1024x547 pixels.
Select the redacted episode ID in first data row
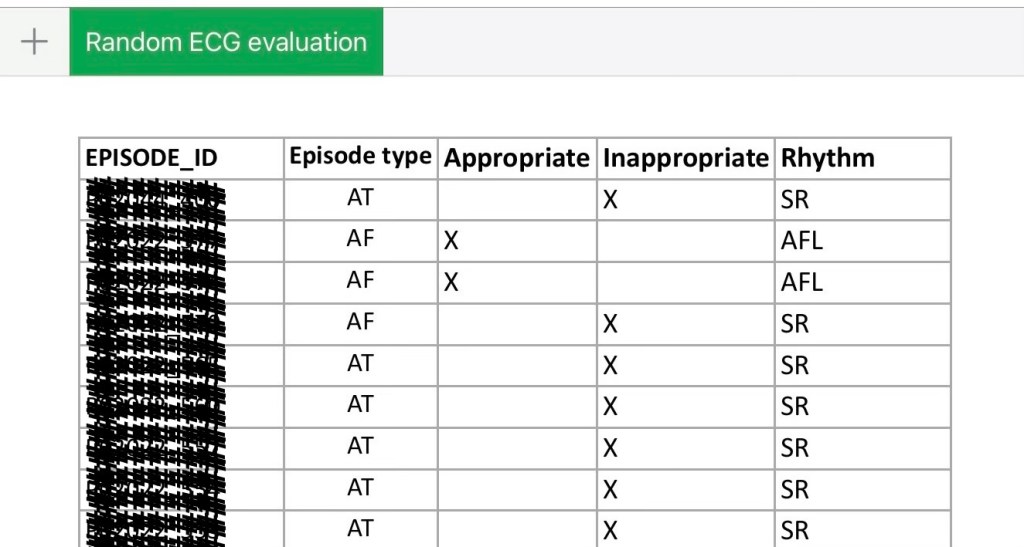(155, 200)
